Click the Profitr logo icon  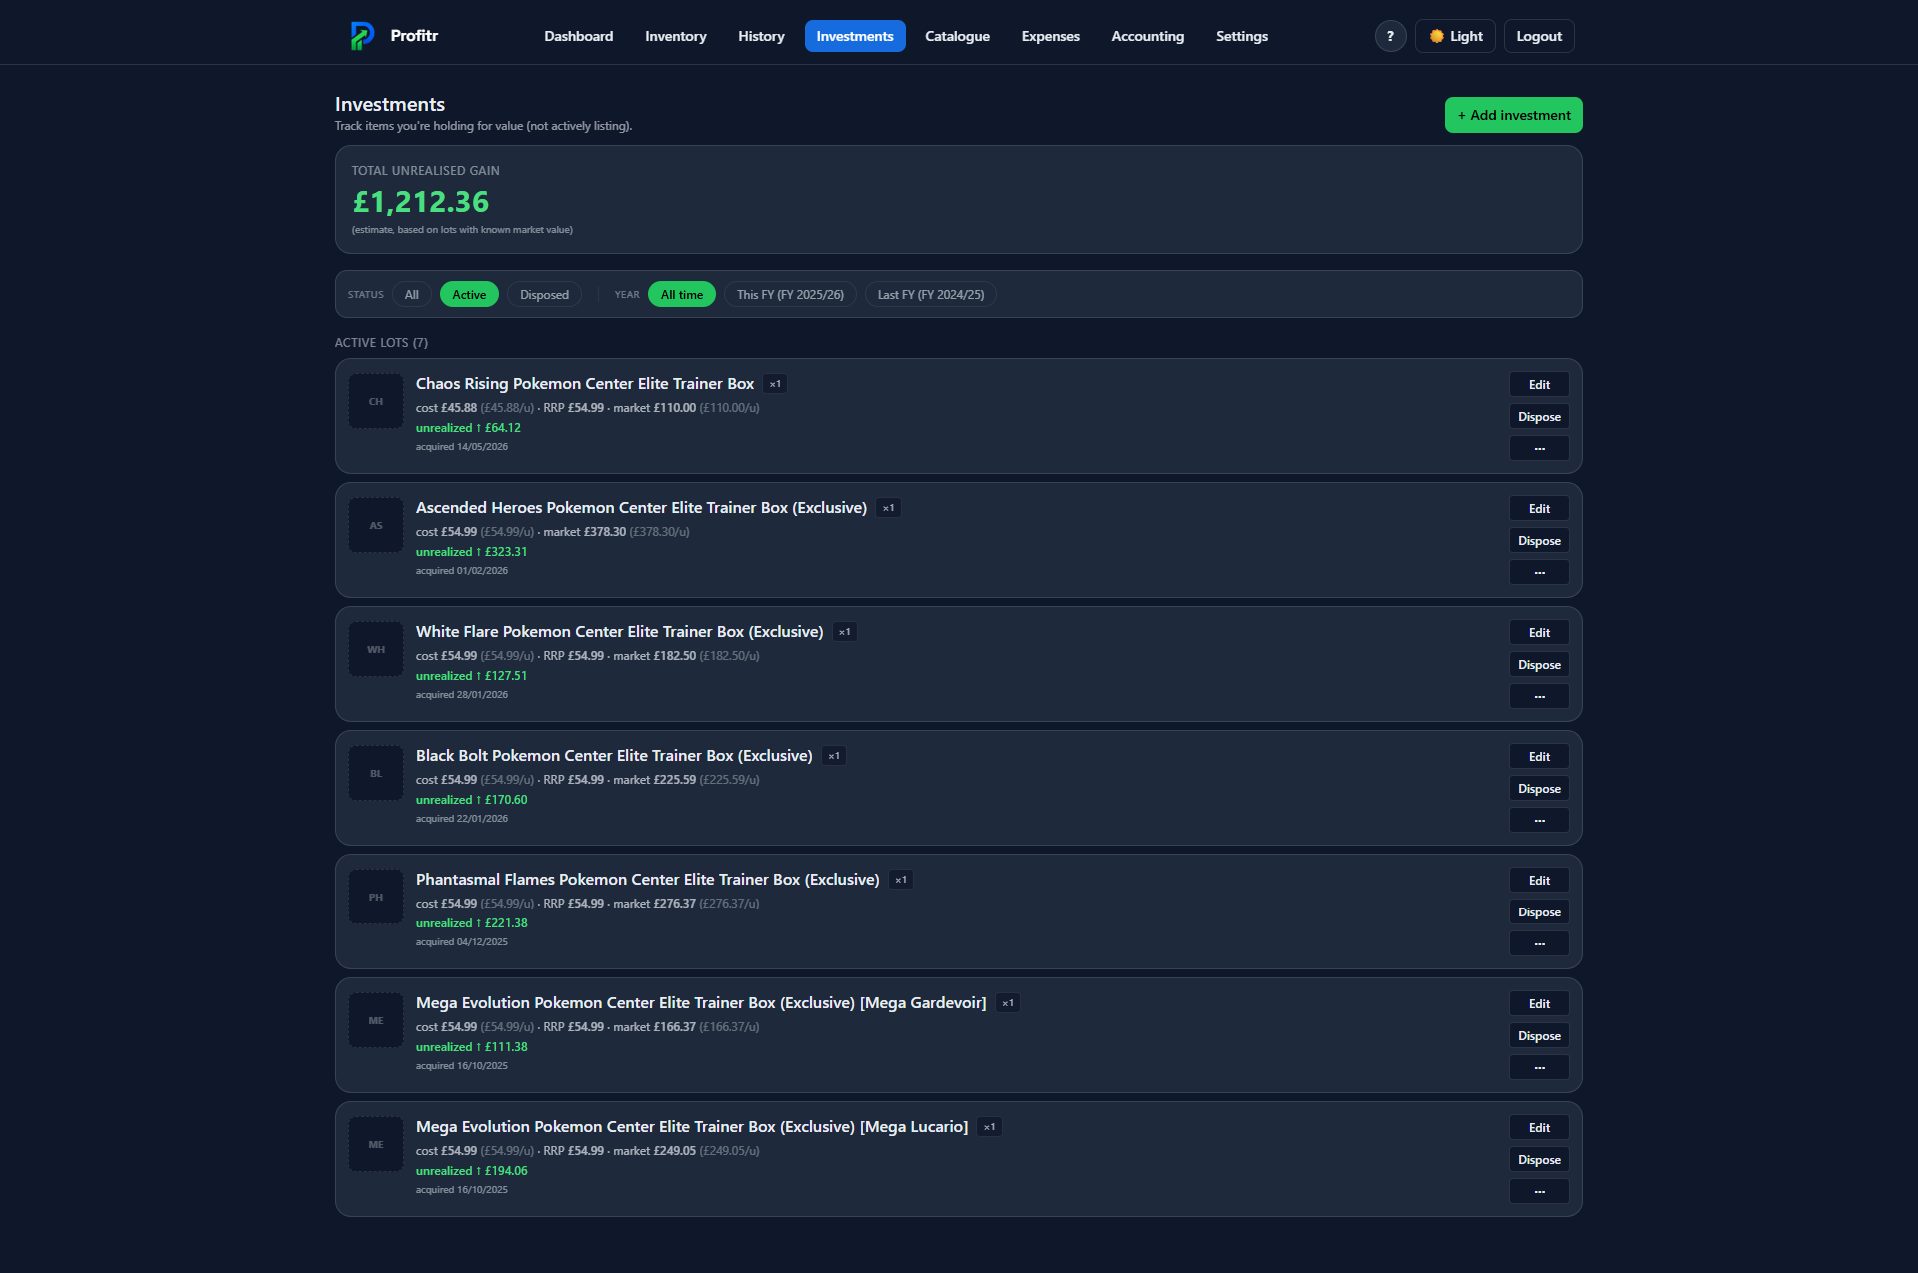pyautogui.click(x=362, y=36)
